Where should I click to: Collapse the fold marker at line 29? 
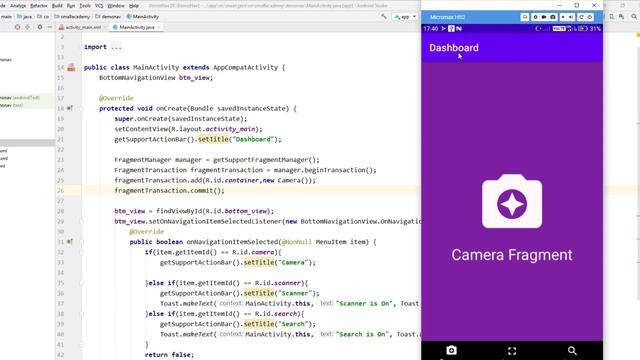click(81, 221)
